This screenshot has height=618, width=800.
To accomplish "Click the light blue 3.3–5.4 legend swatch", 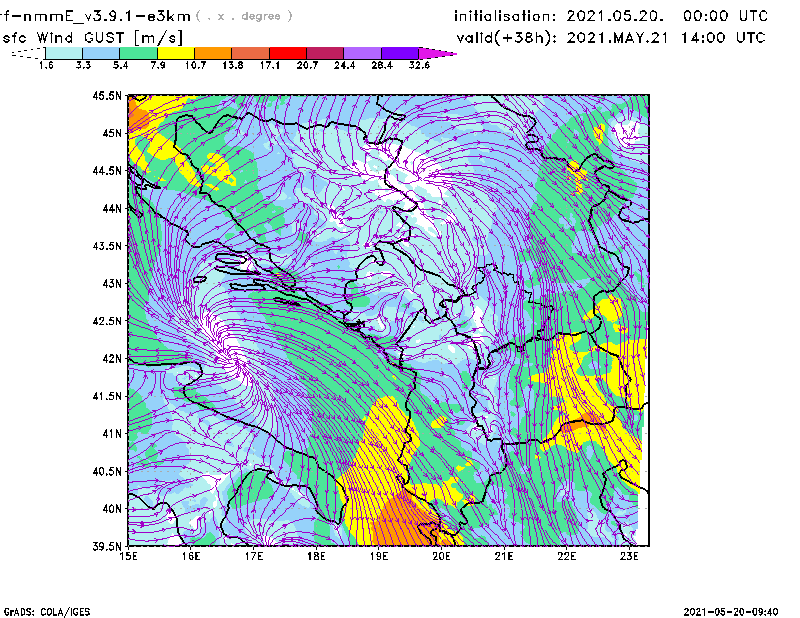I will point(101,53).
